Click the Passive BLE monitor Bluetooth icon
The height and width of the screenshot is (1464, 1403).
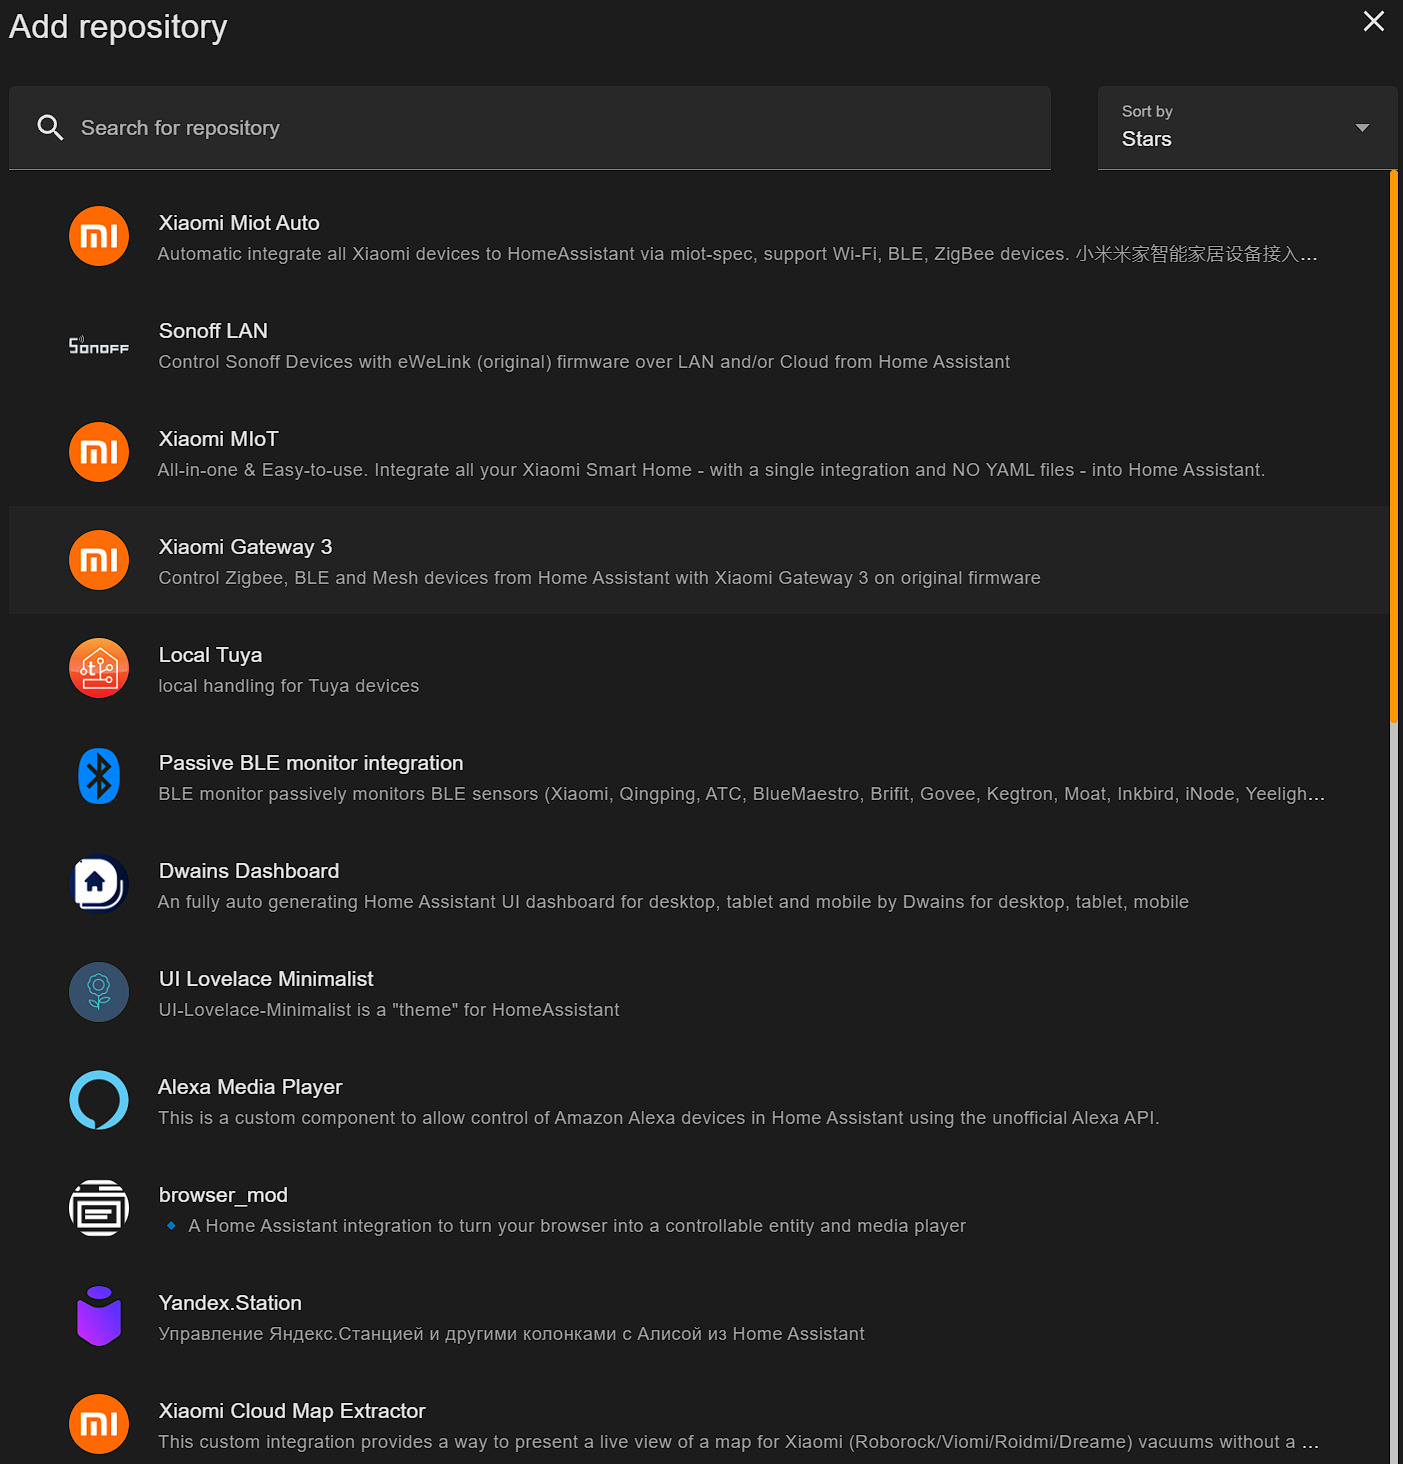click(98, 776)
